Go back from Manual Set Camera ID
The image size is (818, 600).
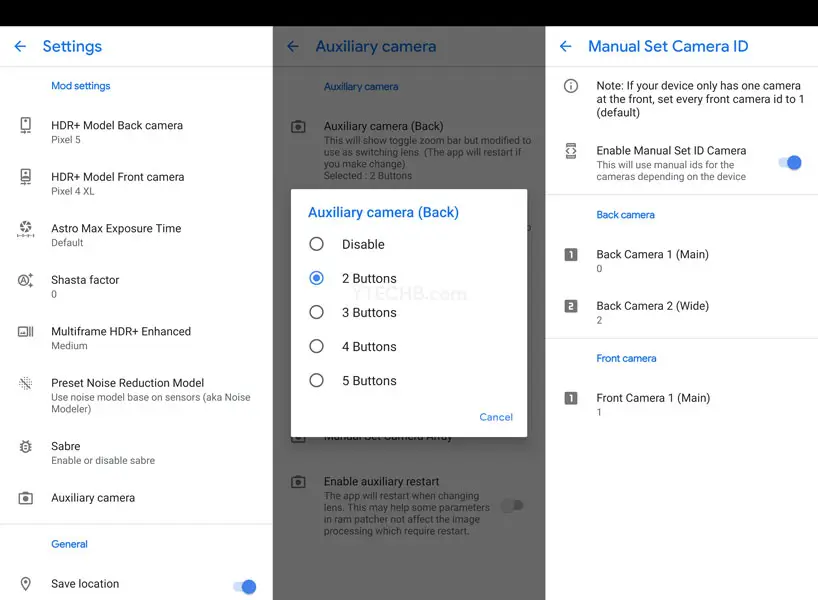566,47
